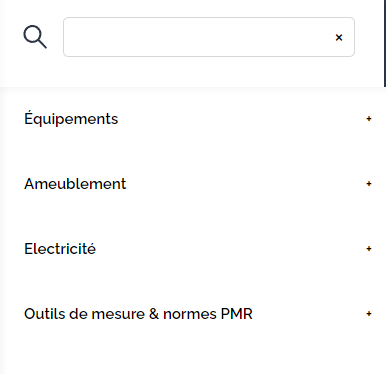The width and height of the screenshot is (386, 374).
Task: Focus the empty search input box
Action: [209, 37]
